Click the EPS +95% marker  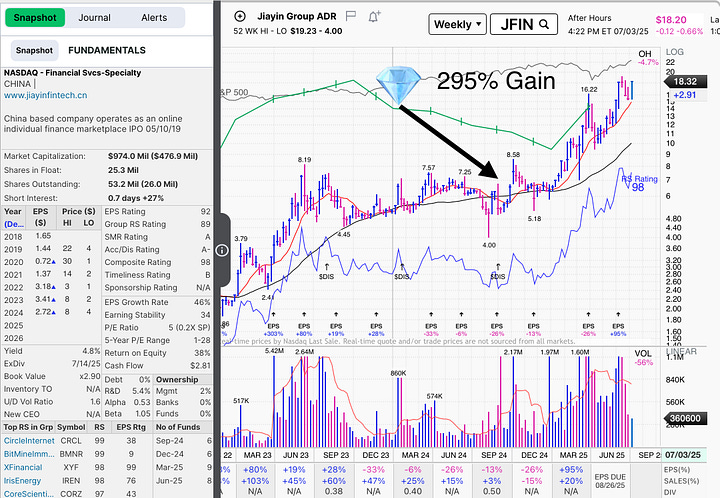pyautogui.click(x=618, y=326)
